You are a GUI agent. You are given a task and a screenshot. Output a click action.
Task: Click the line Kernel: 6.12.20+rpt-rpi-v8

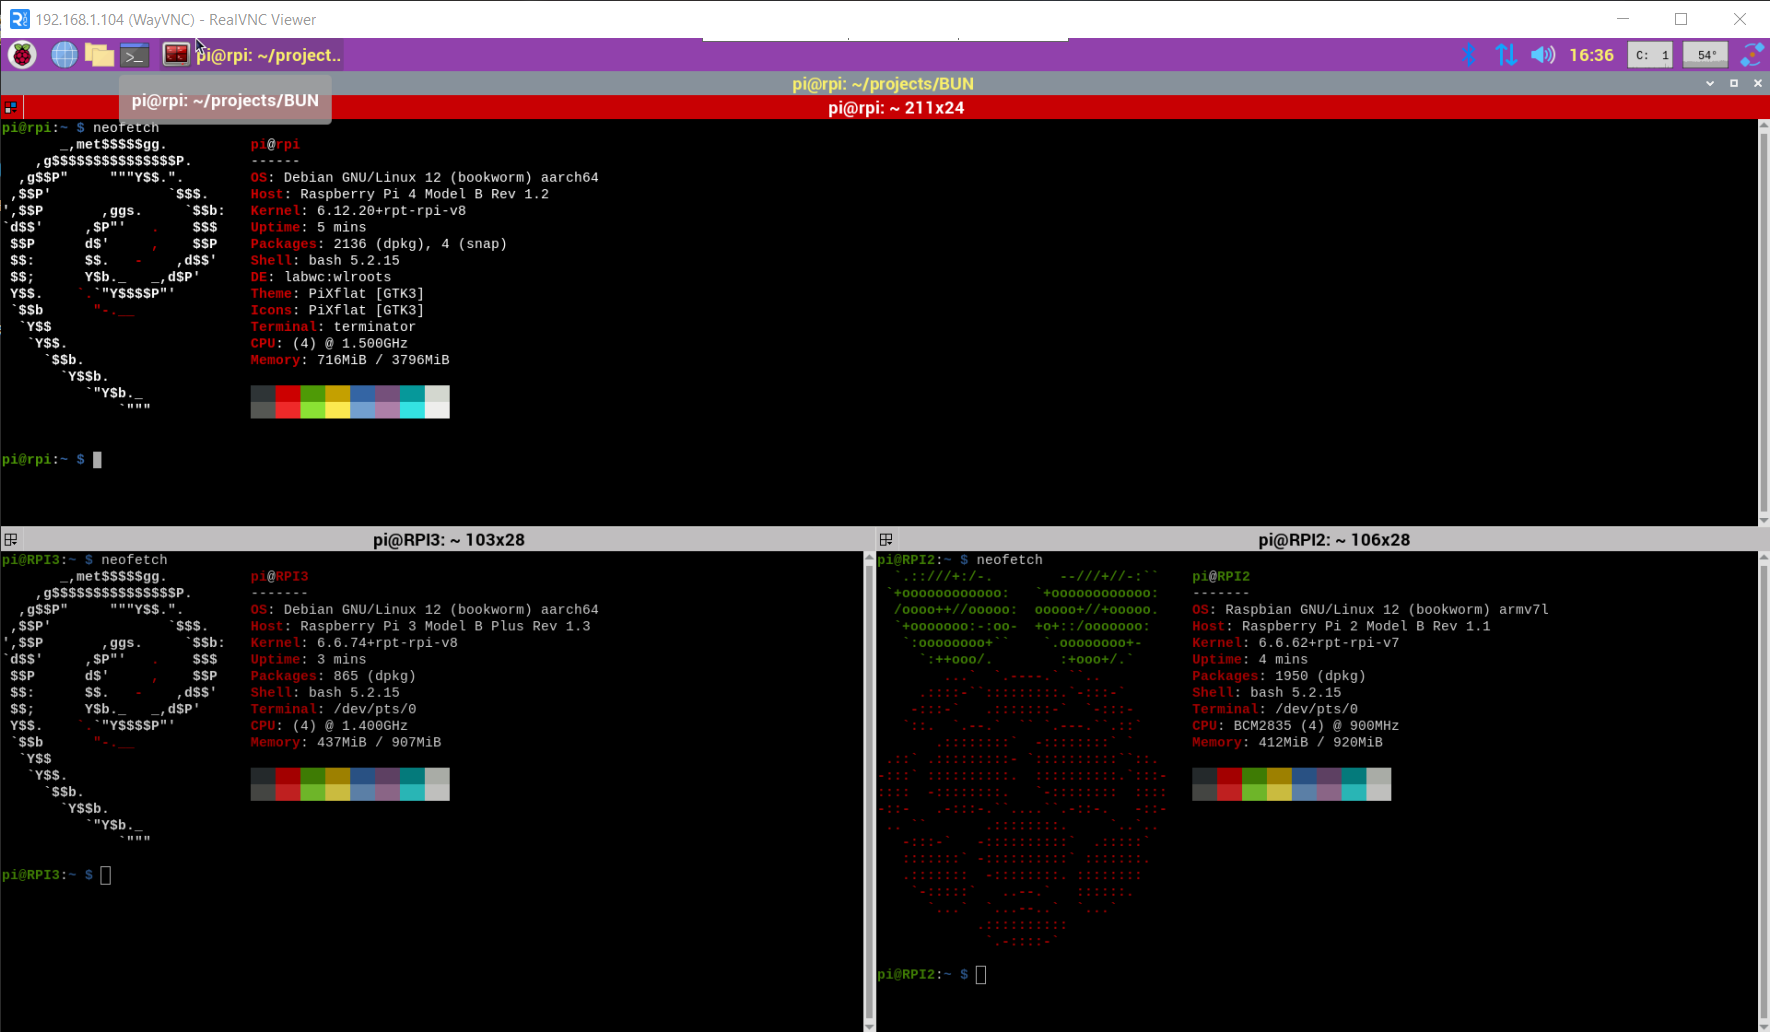[x=358, y=211]
